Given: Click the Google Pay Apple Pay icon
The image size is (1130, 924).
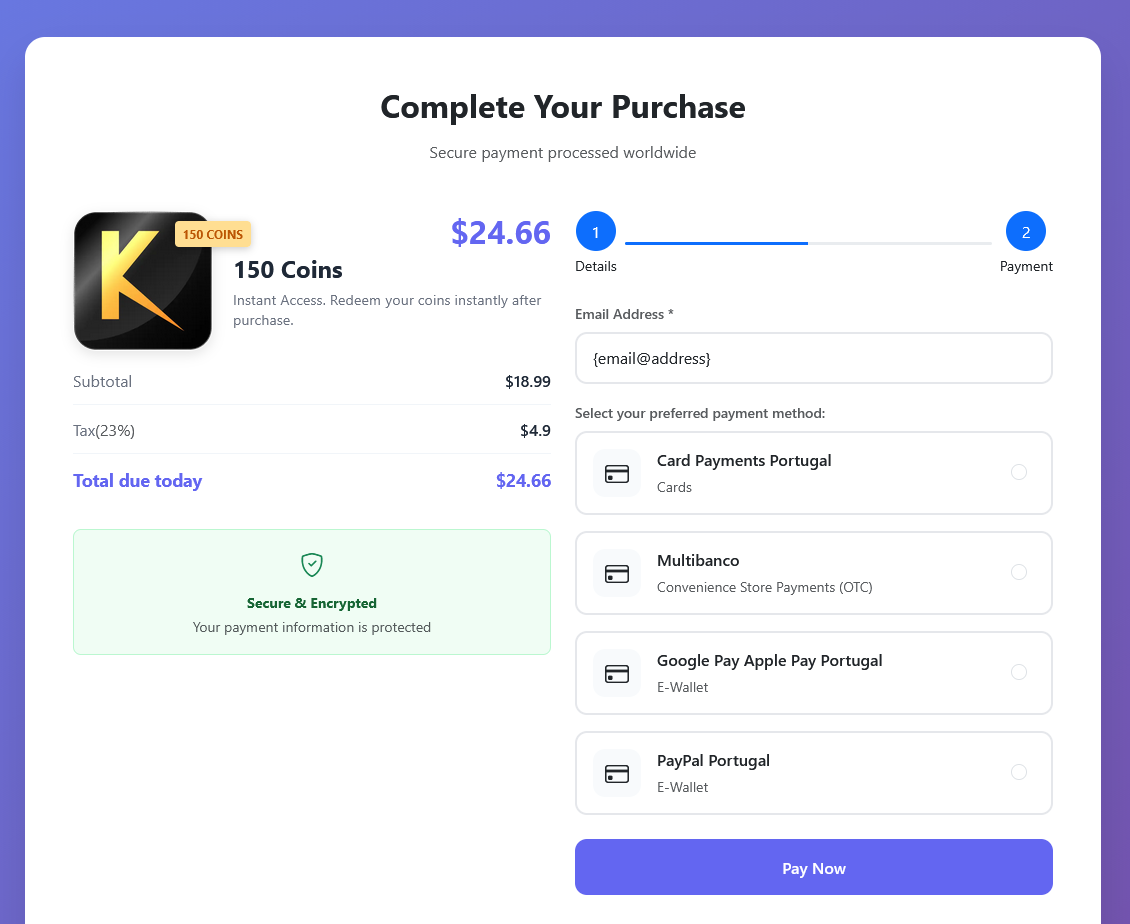Looking at the screenshot, I should coord(617,673).
